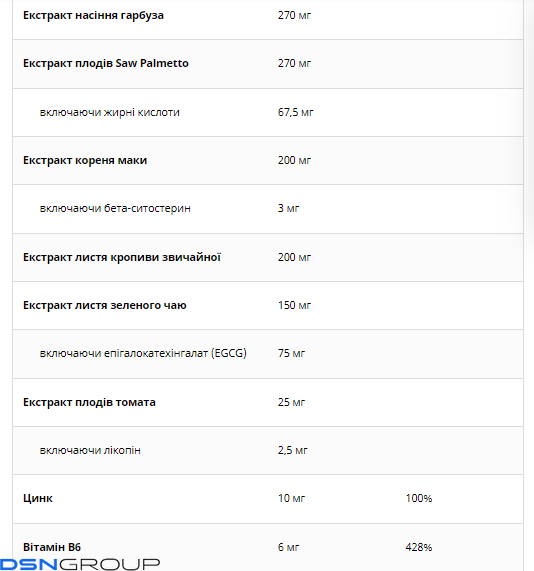Screen dimensions: 534x571
Task: Select the включаючи лікопін sub-row
Action: click(x=268, y=450)
